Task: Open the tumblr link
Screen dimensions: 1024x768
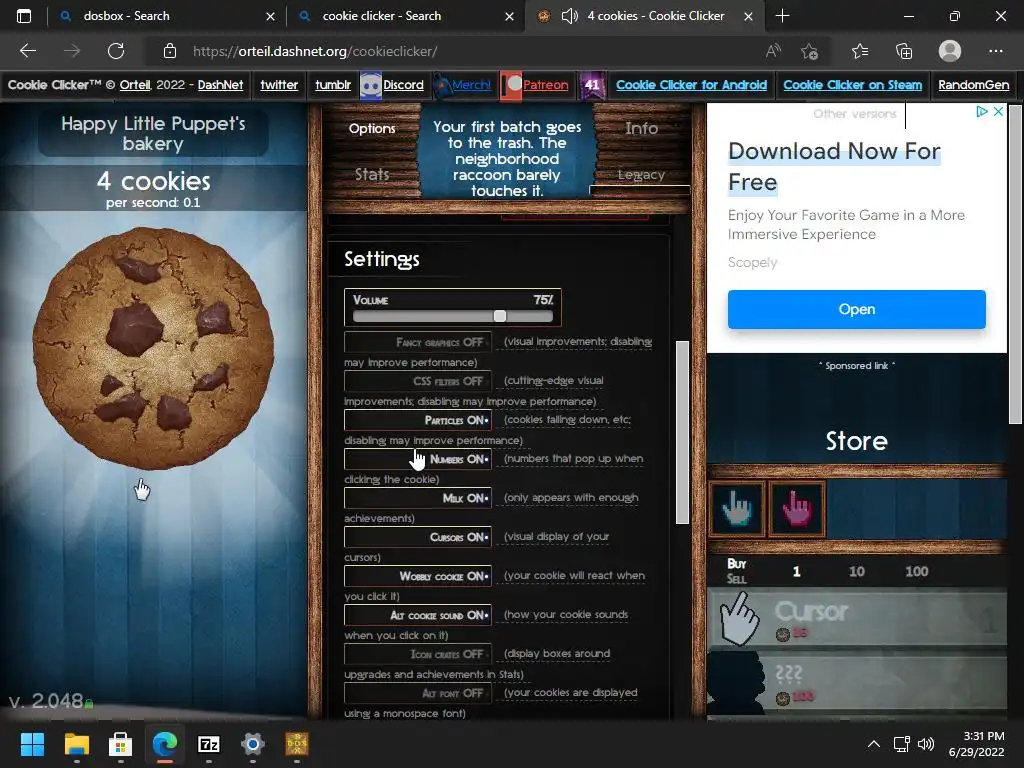Action: pyautogui.click(x=332, y=85)
